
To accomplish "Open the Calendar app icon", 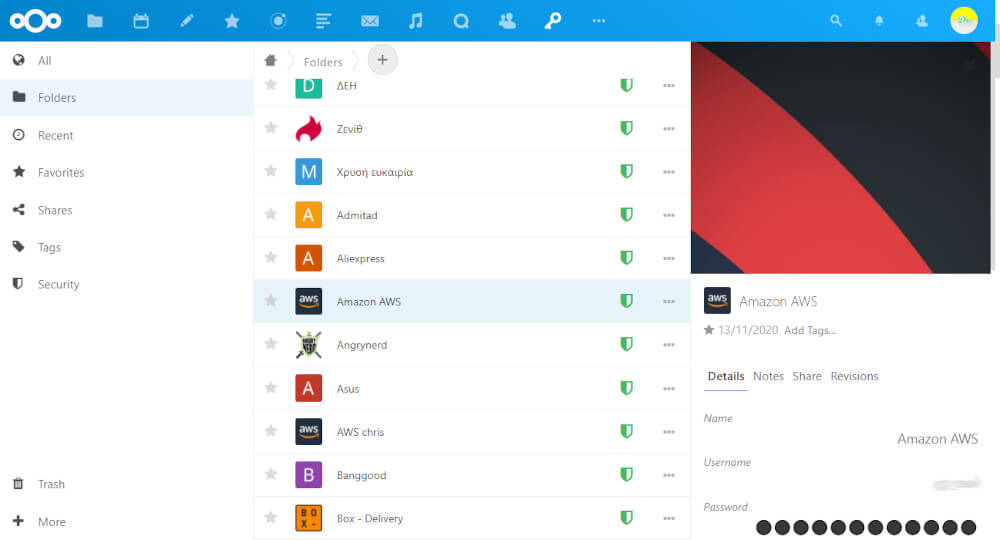I will point(141,21).
